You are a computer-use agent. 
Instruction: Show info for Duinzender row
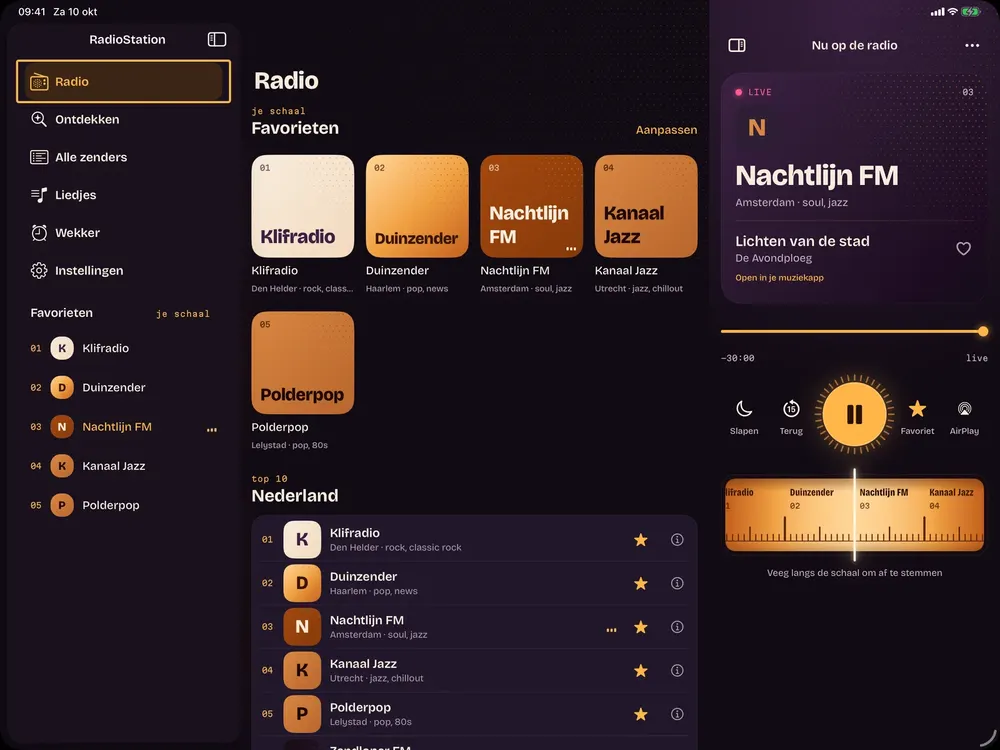tap(677, 583)
